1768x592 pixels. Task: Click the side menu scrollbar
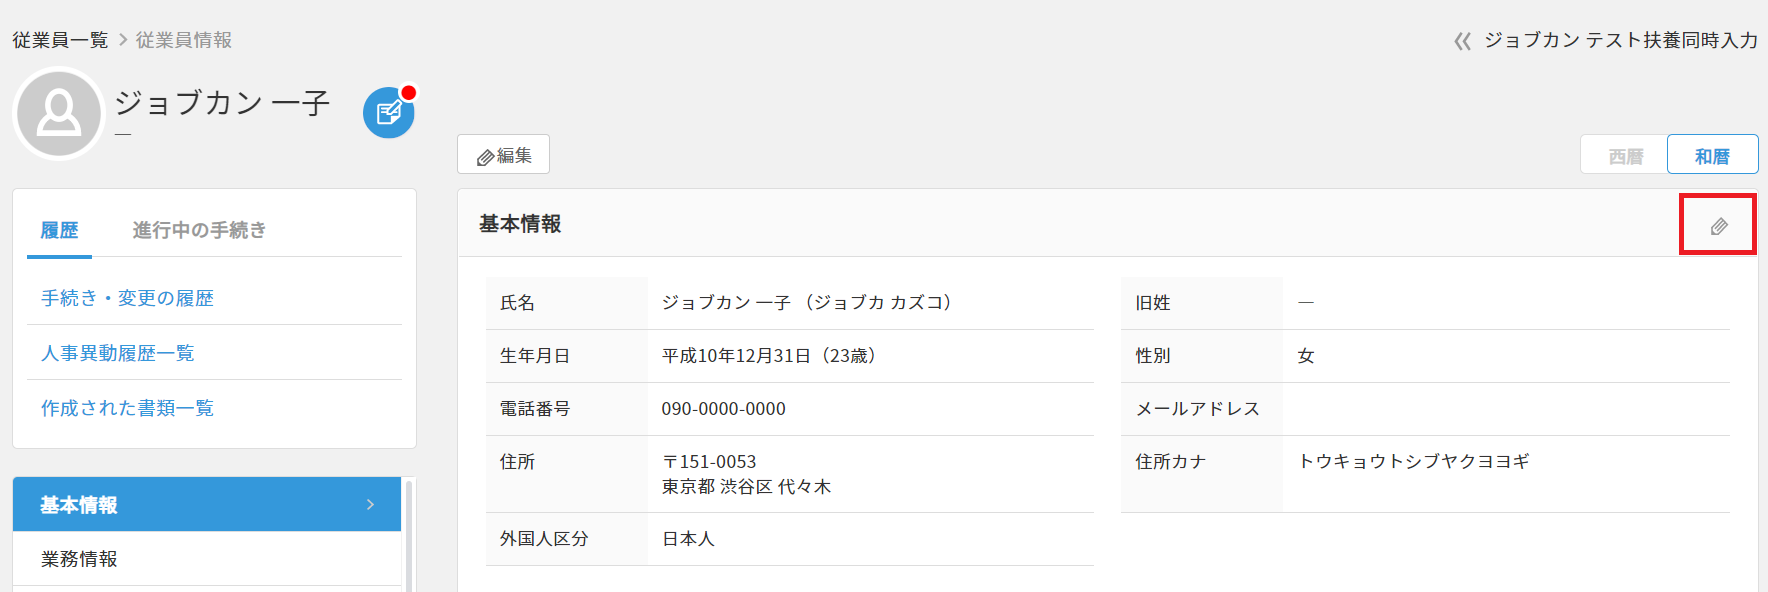tap(409, 535)
